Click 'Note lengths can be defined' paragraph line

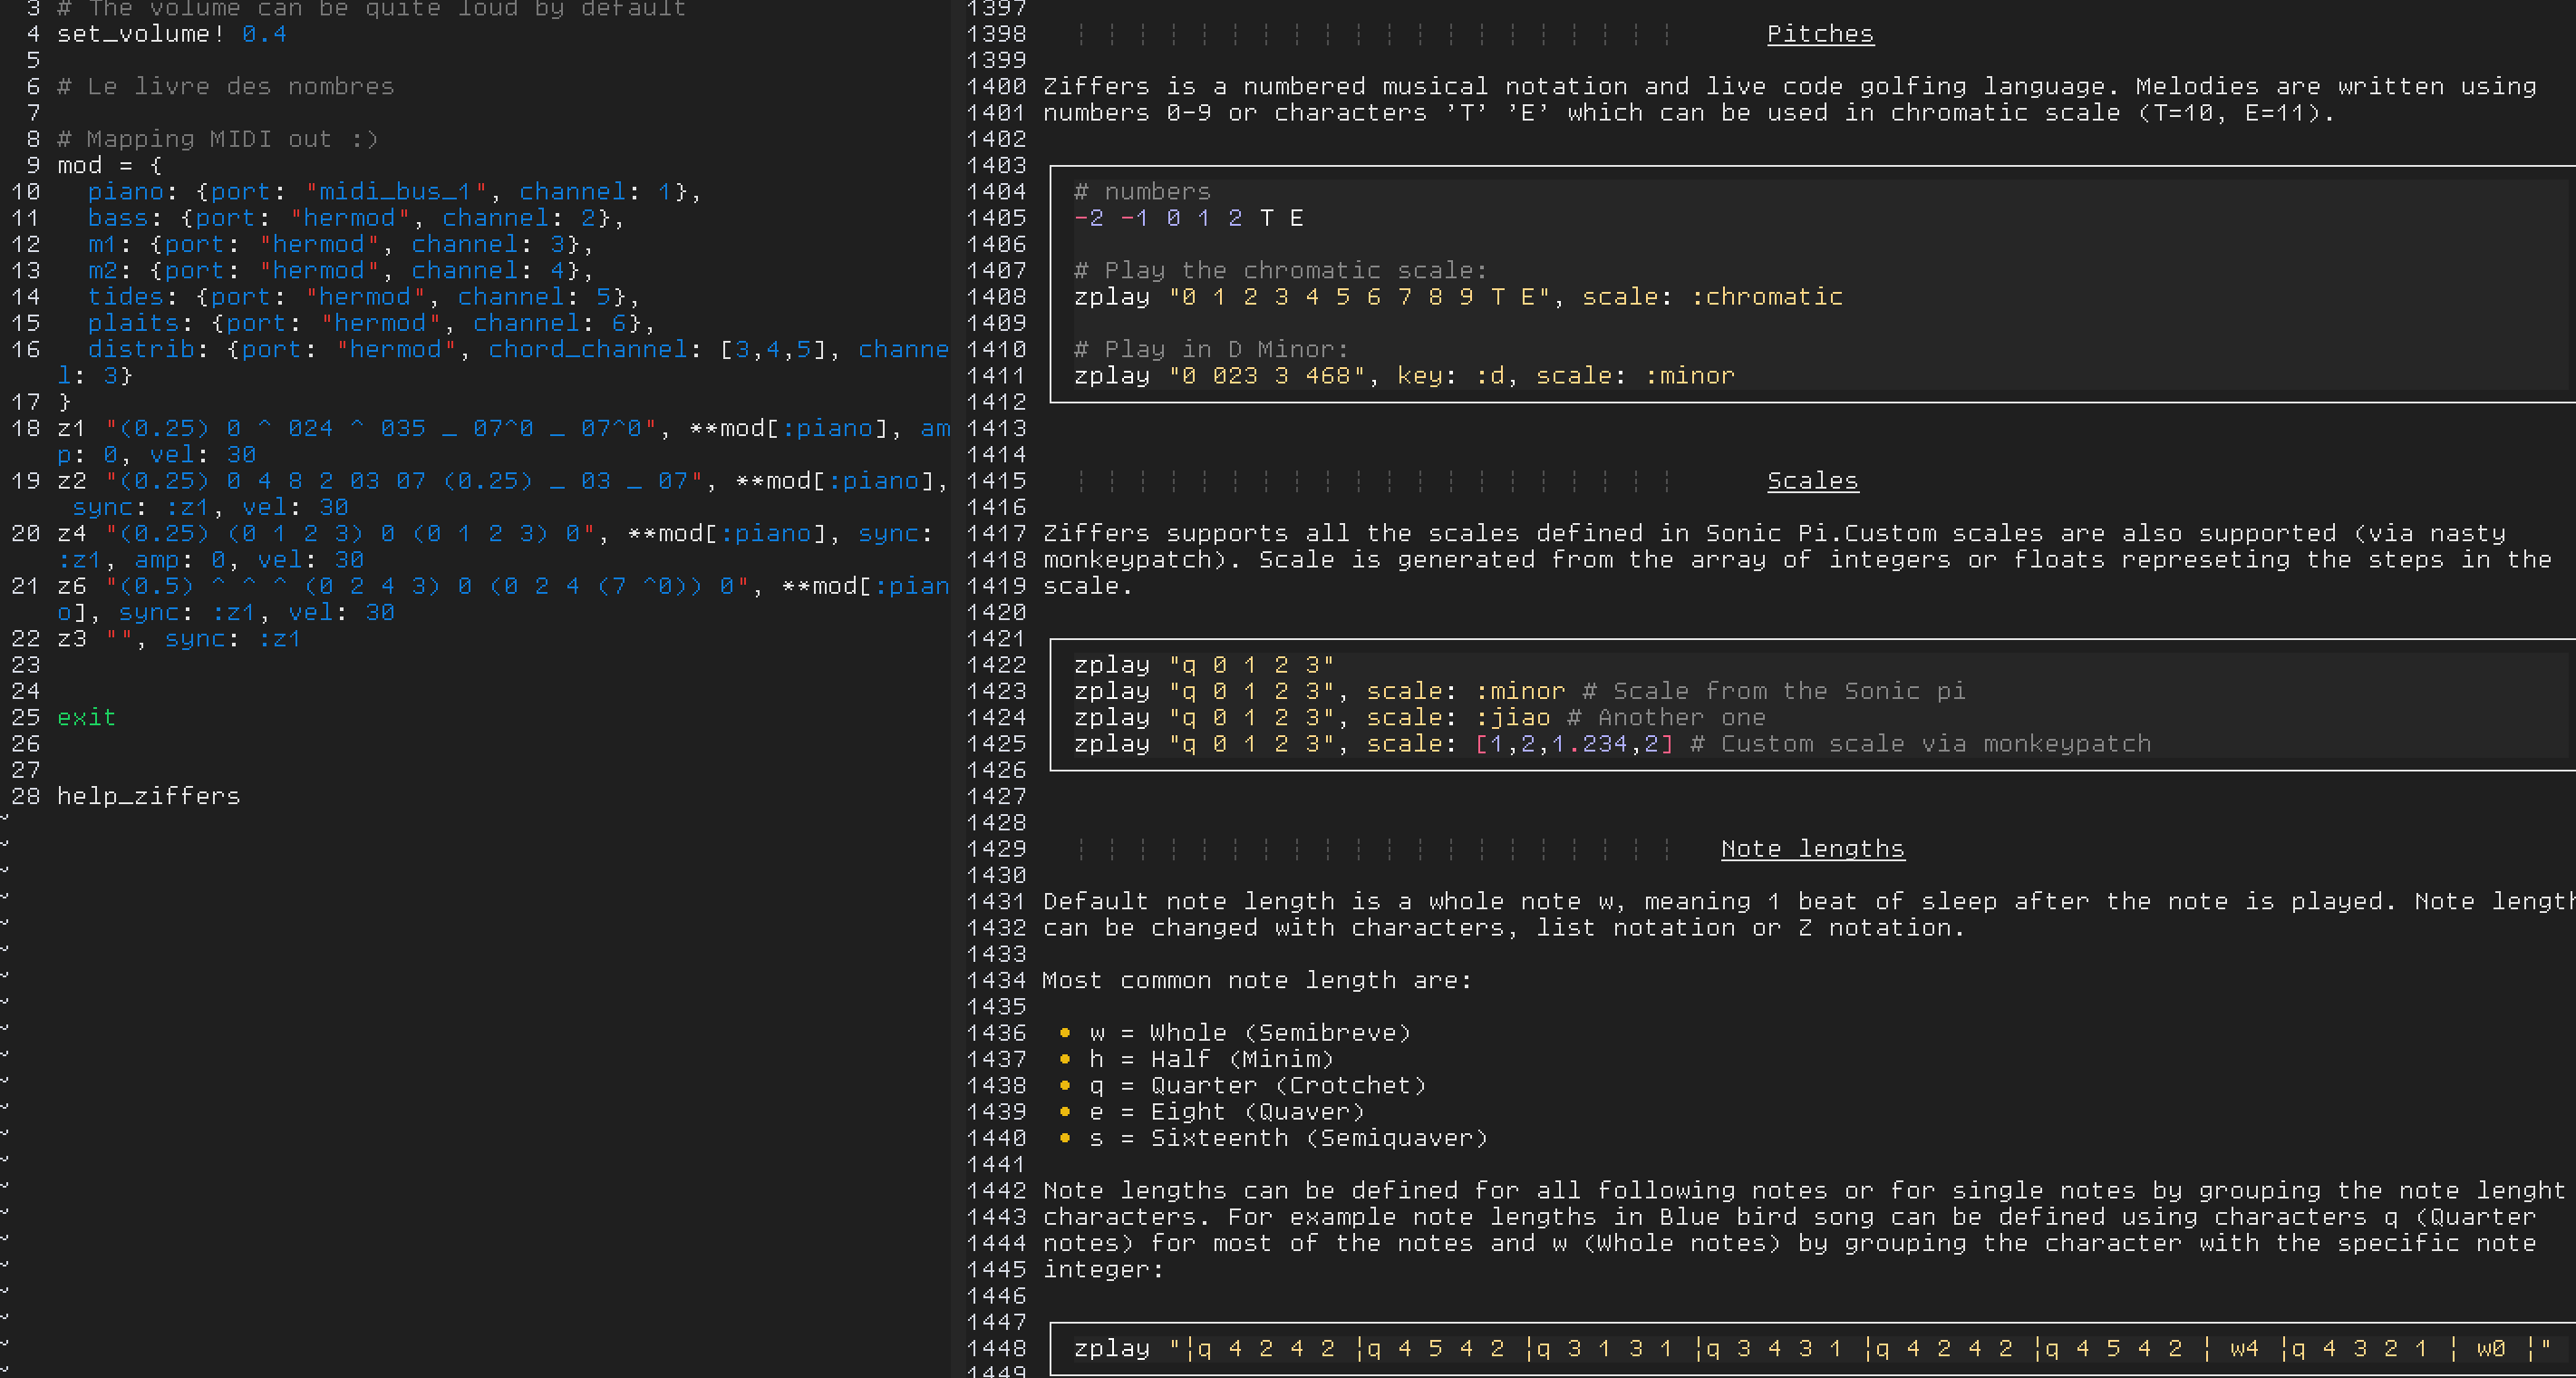click(x=1805, y=1191)
